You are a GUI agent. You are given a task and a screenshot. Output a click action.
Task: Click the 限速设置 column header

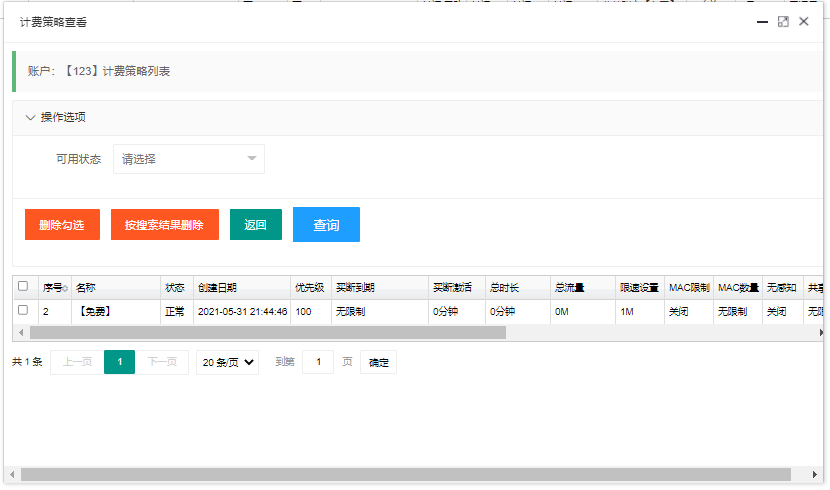(640, 288)
